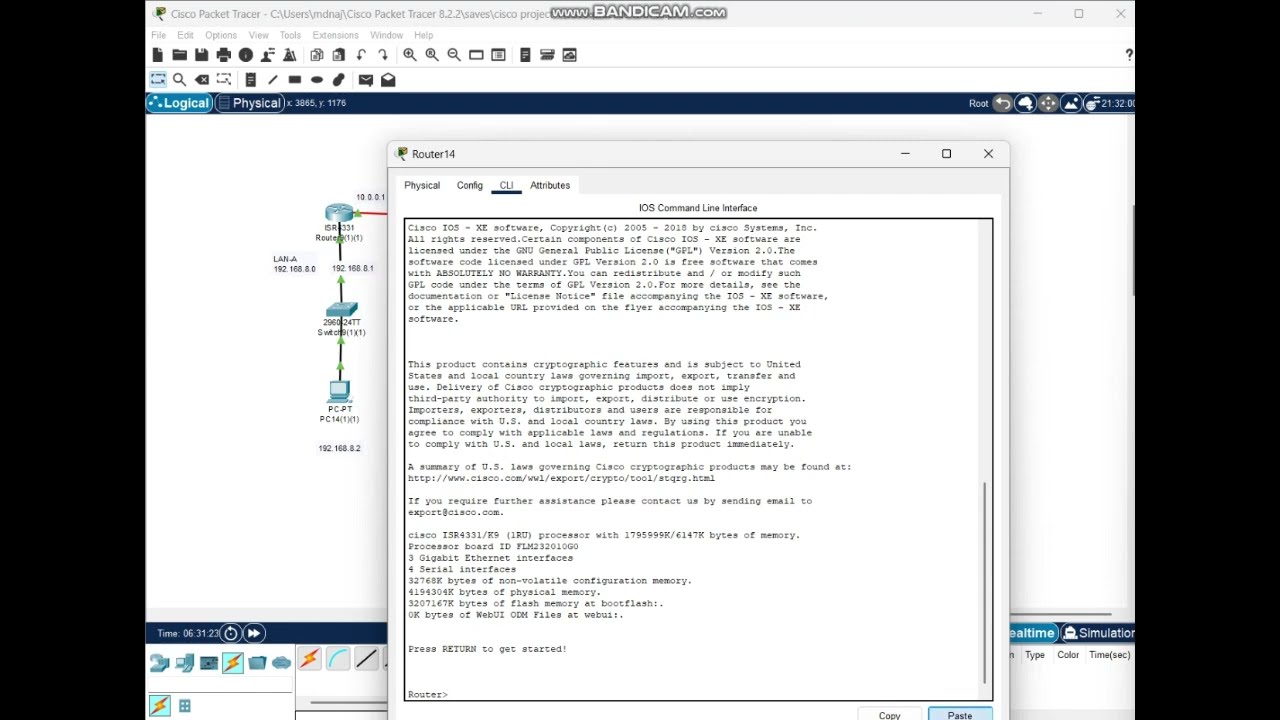
Task: Select the Draw Freeform tool
Action: point(339,80)
